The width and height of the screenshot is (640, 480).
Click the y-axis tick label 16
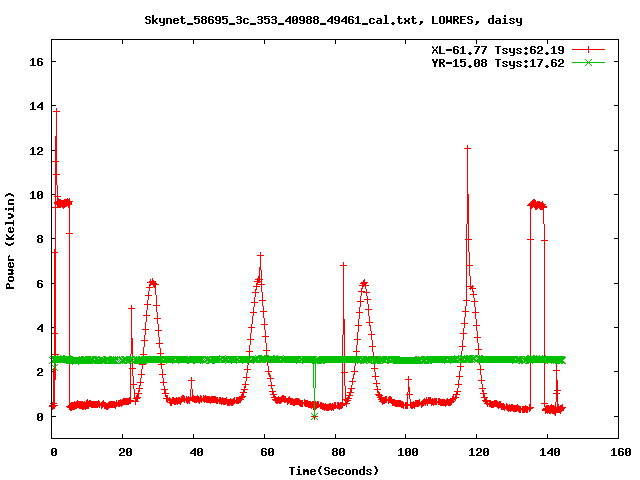(x=36, y=62)
